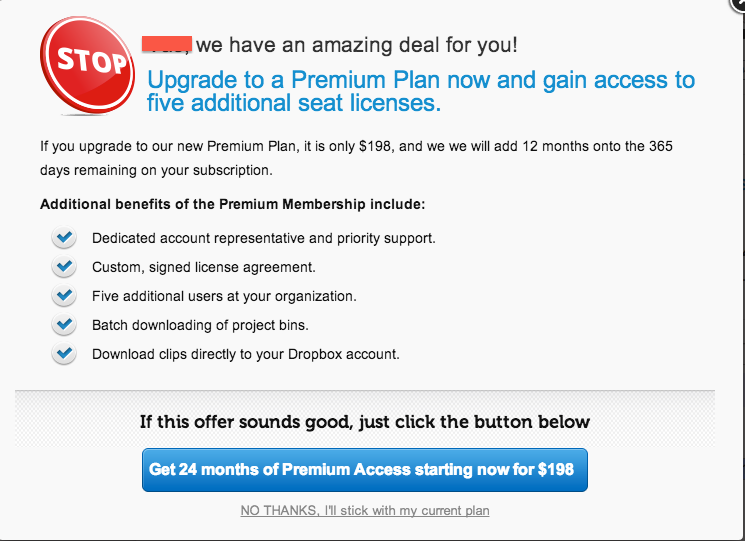Click checkmark beside Download clips to Dropbox

[64, 354]
